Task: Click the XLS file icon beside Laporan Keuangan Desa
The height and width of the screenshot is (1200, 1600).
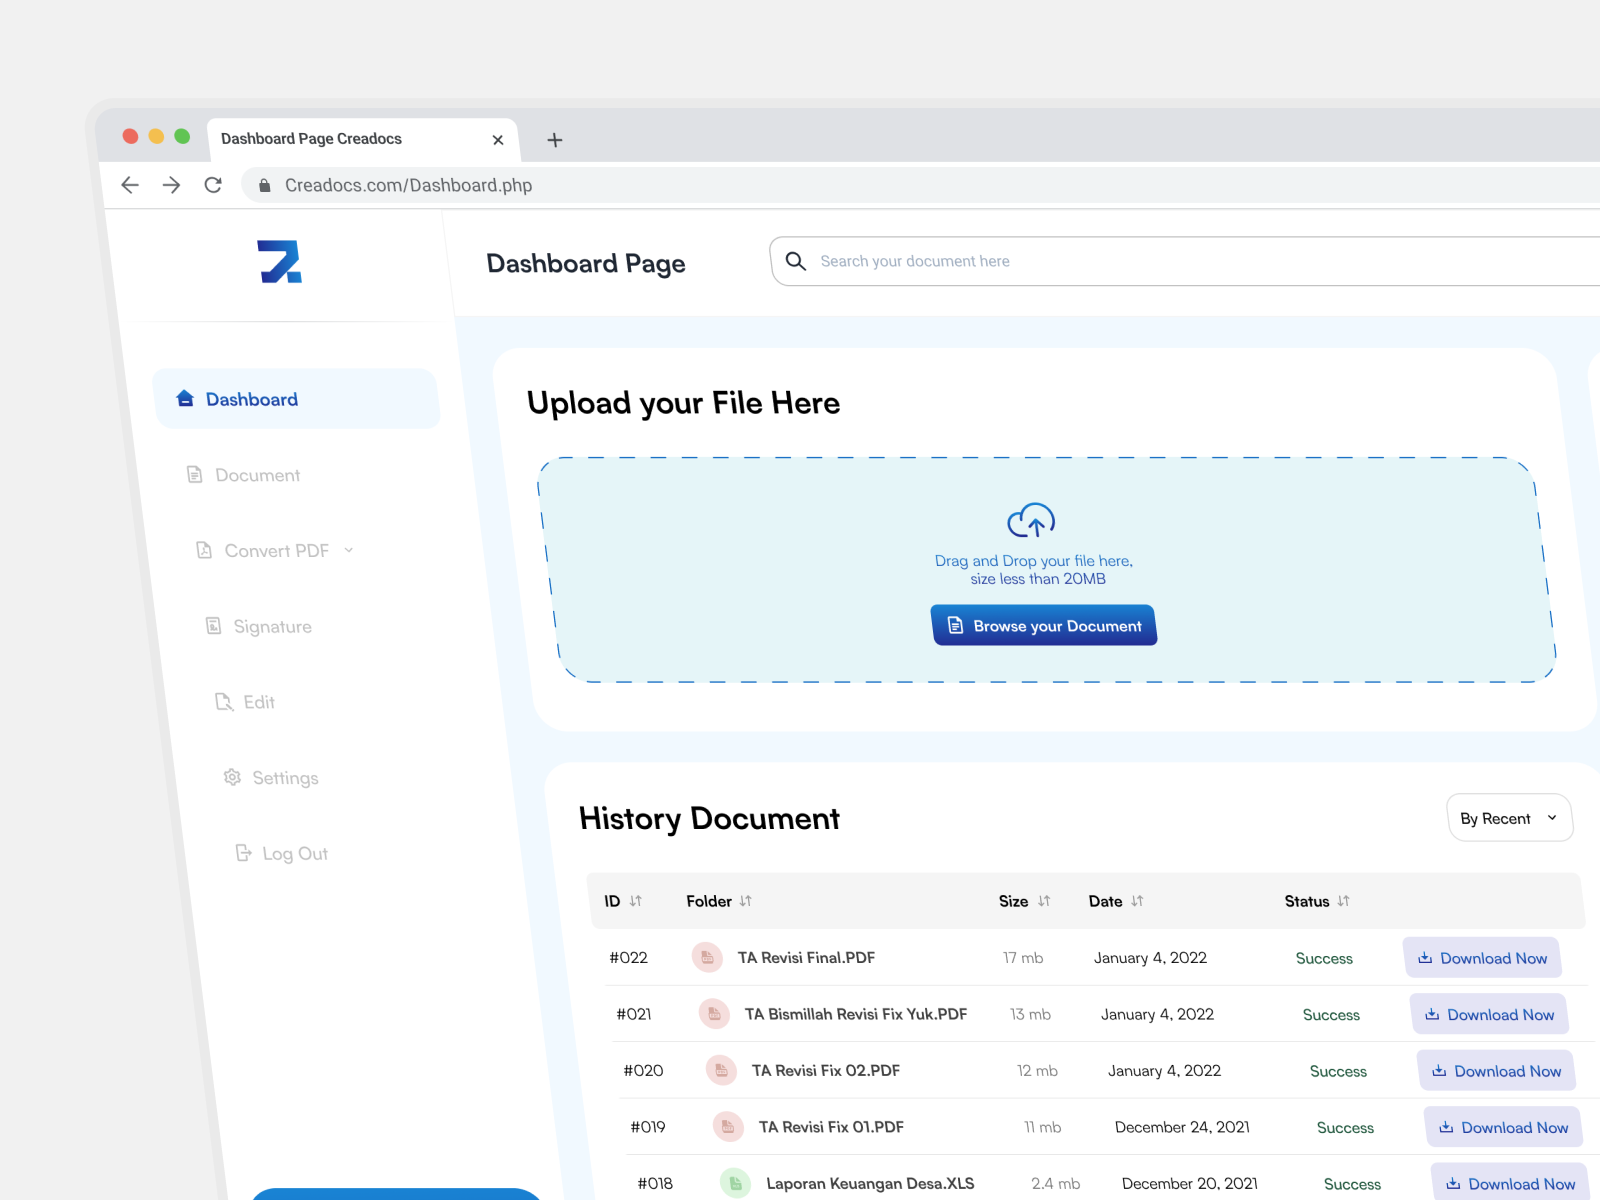Action: click(x=736, y=1182)
